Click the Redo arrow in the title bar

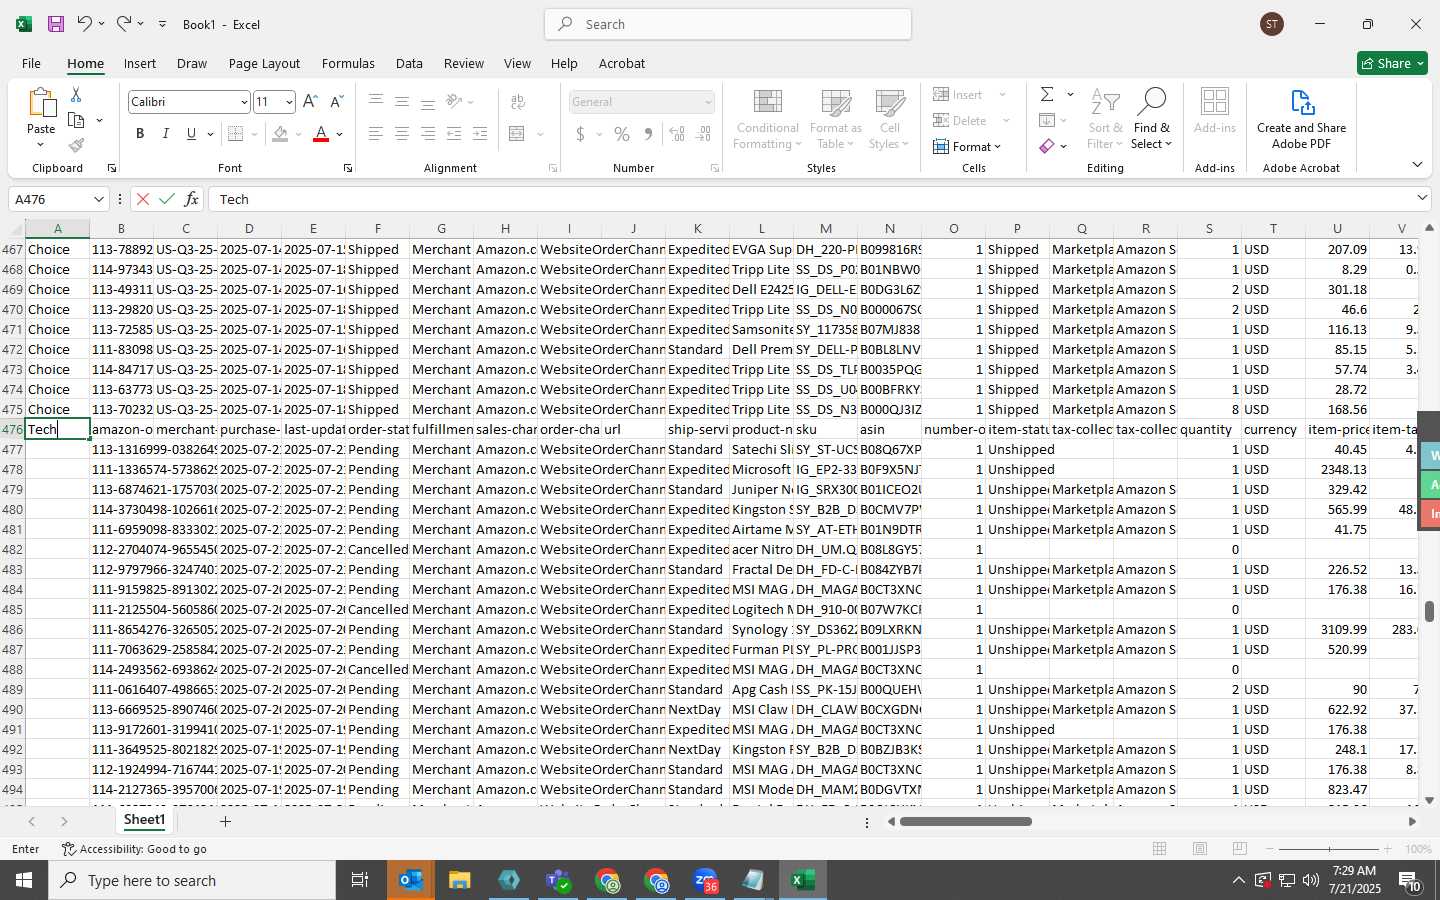(123, 24)
